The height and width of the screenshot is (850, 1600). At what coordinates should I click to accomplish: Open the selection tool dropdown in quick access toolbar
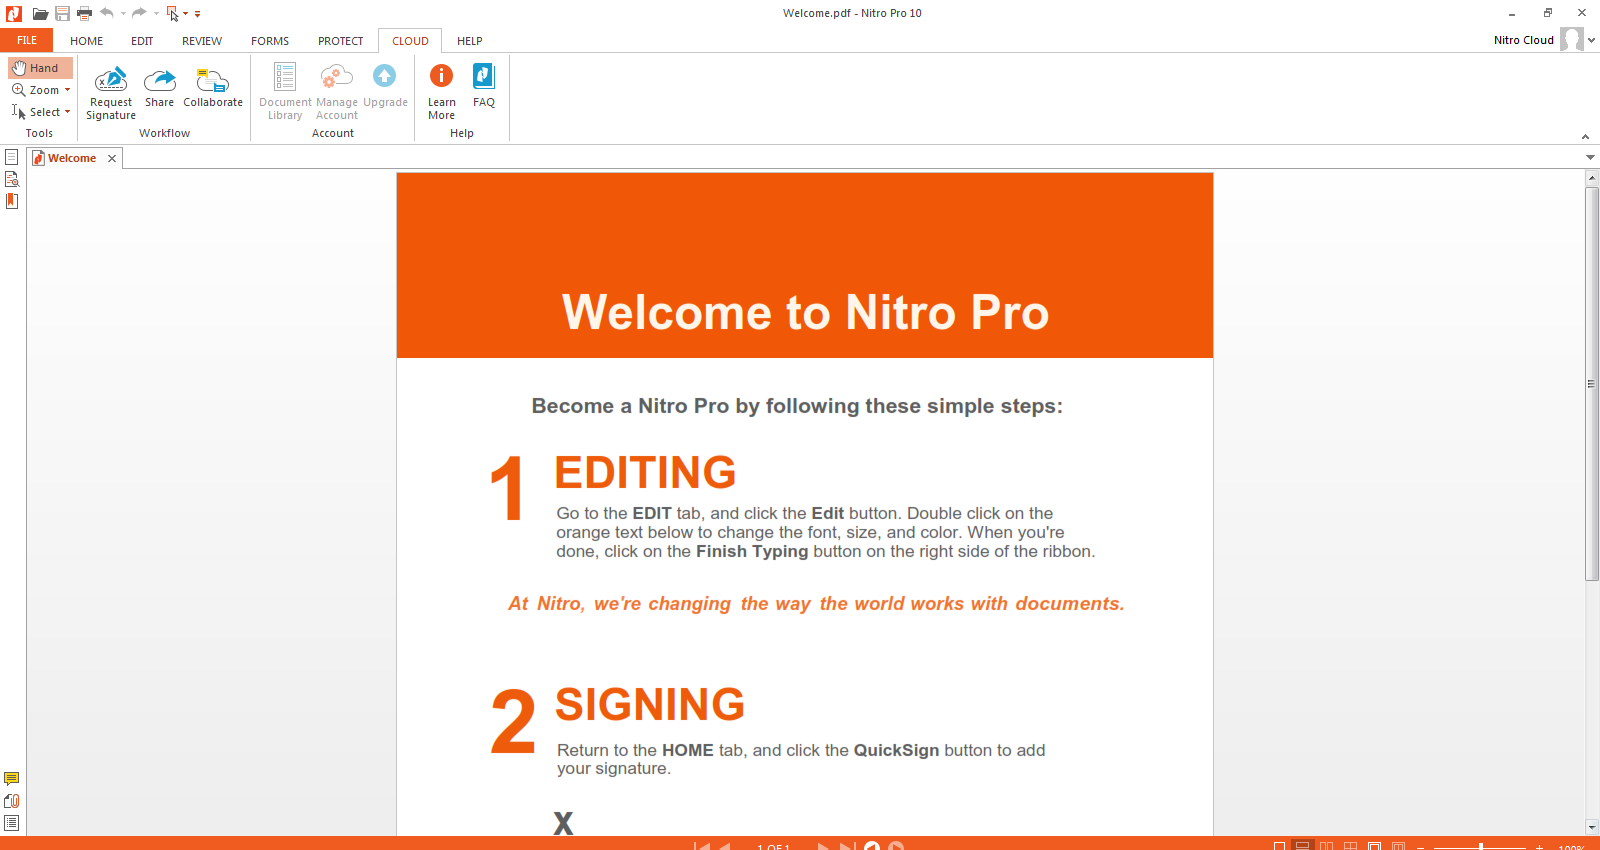[185, 14]
